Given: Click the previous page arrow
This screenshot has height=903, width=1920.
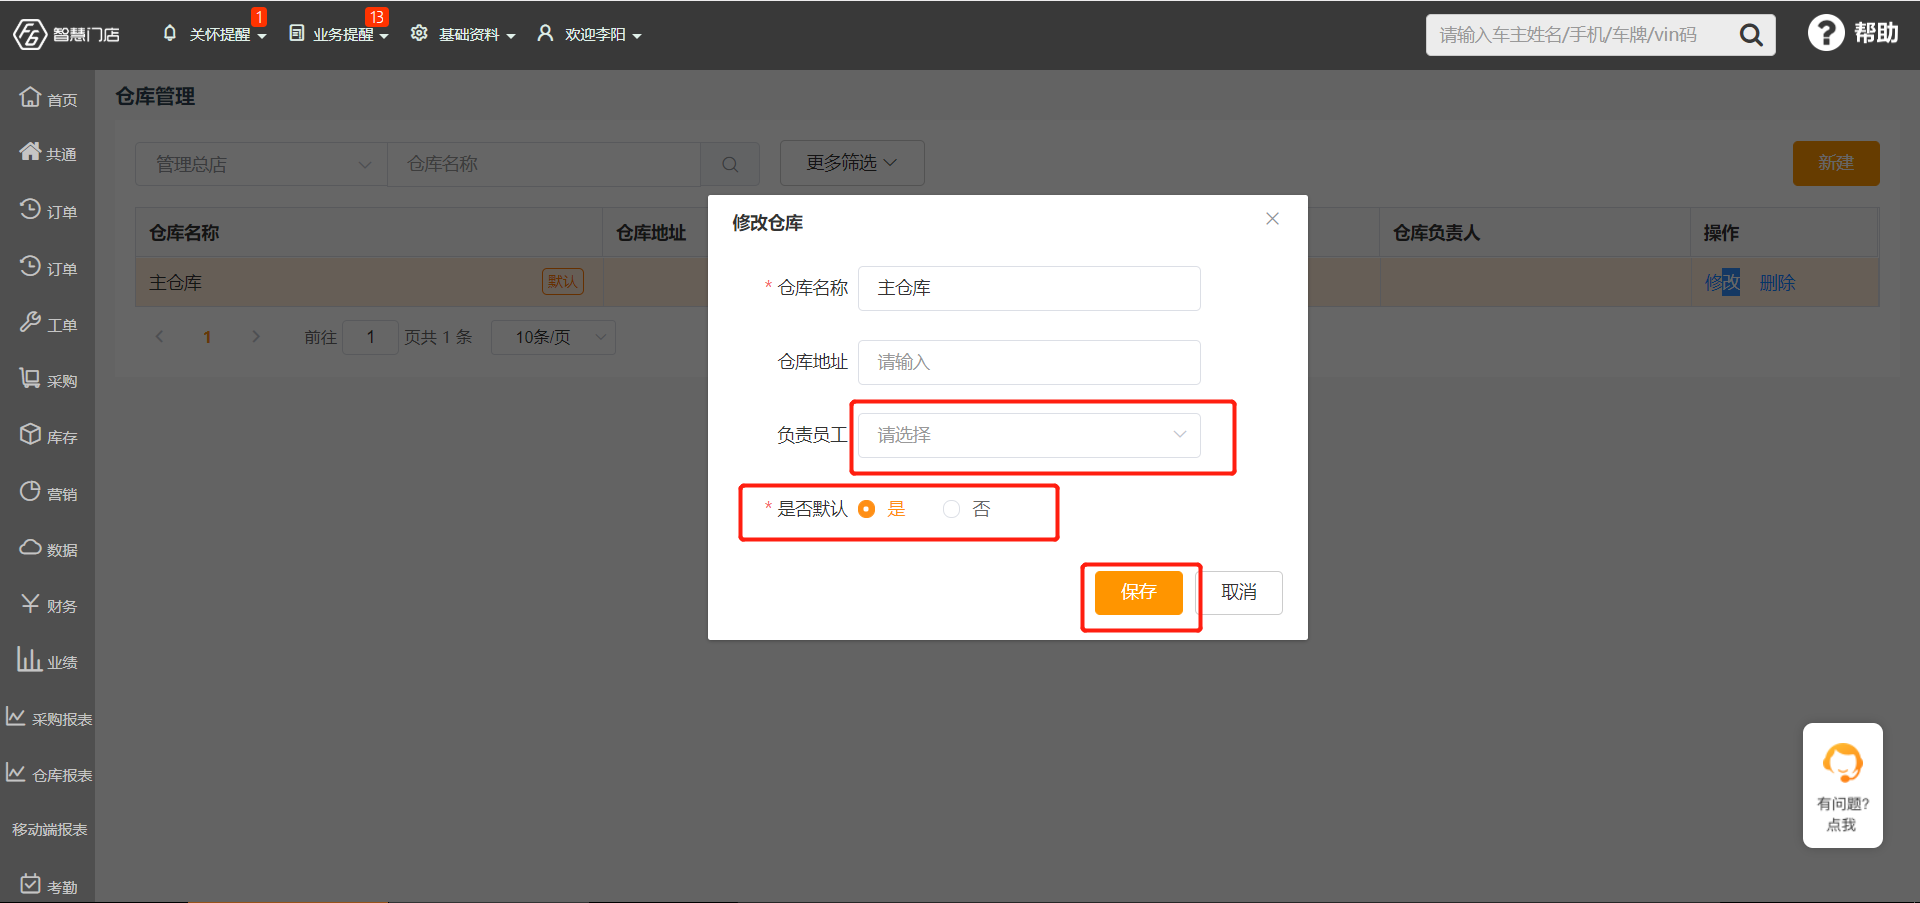Looking at the screenshot, I should [x=159, y=337].
